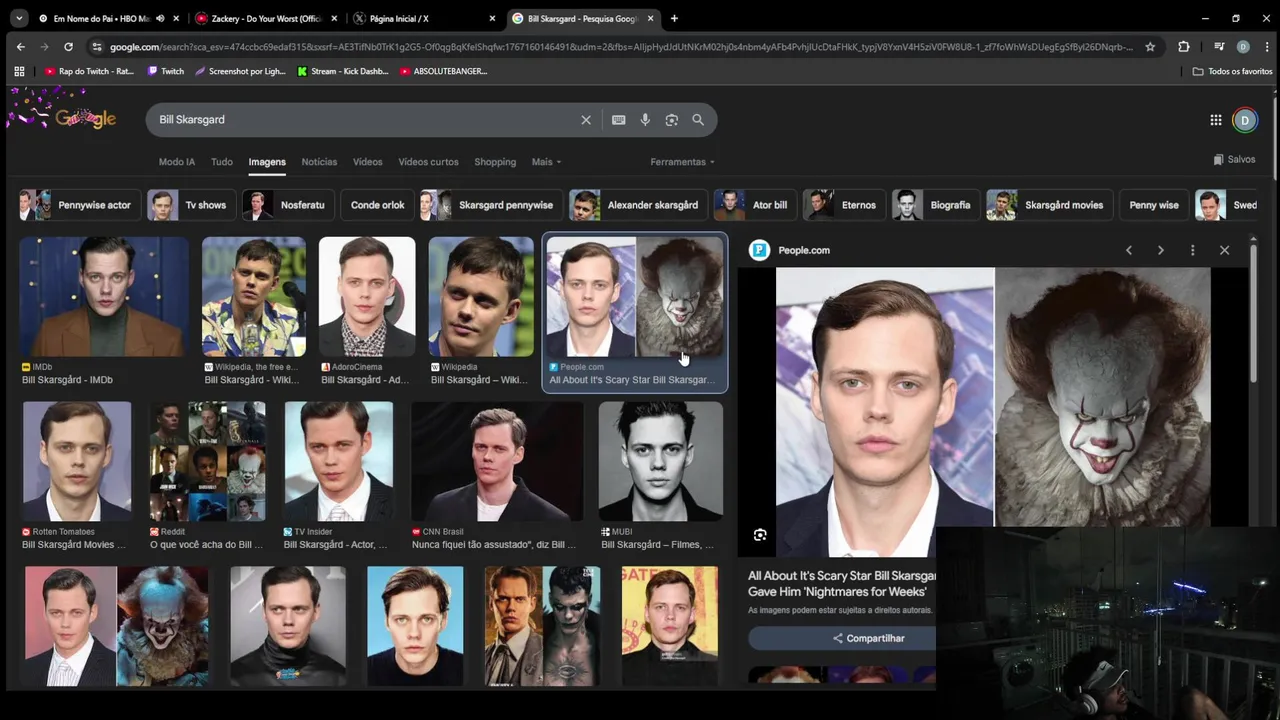Open the IMDb Bill Skarsgård image result
This screenshot has height=720, width=1280.
click(104, 297)
